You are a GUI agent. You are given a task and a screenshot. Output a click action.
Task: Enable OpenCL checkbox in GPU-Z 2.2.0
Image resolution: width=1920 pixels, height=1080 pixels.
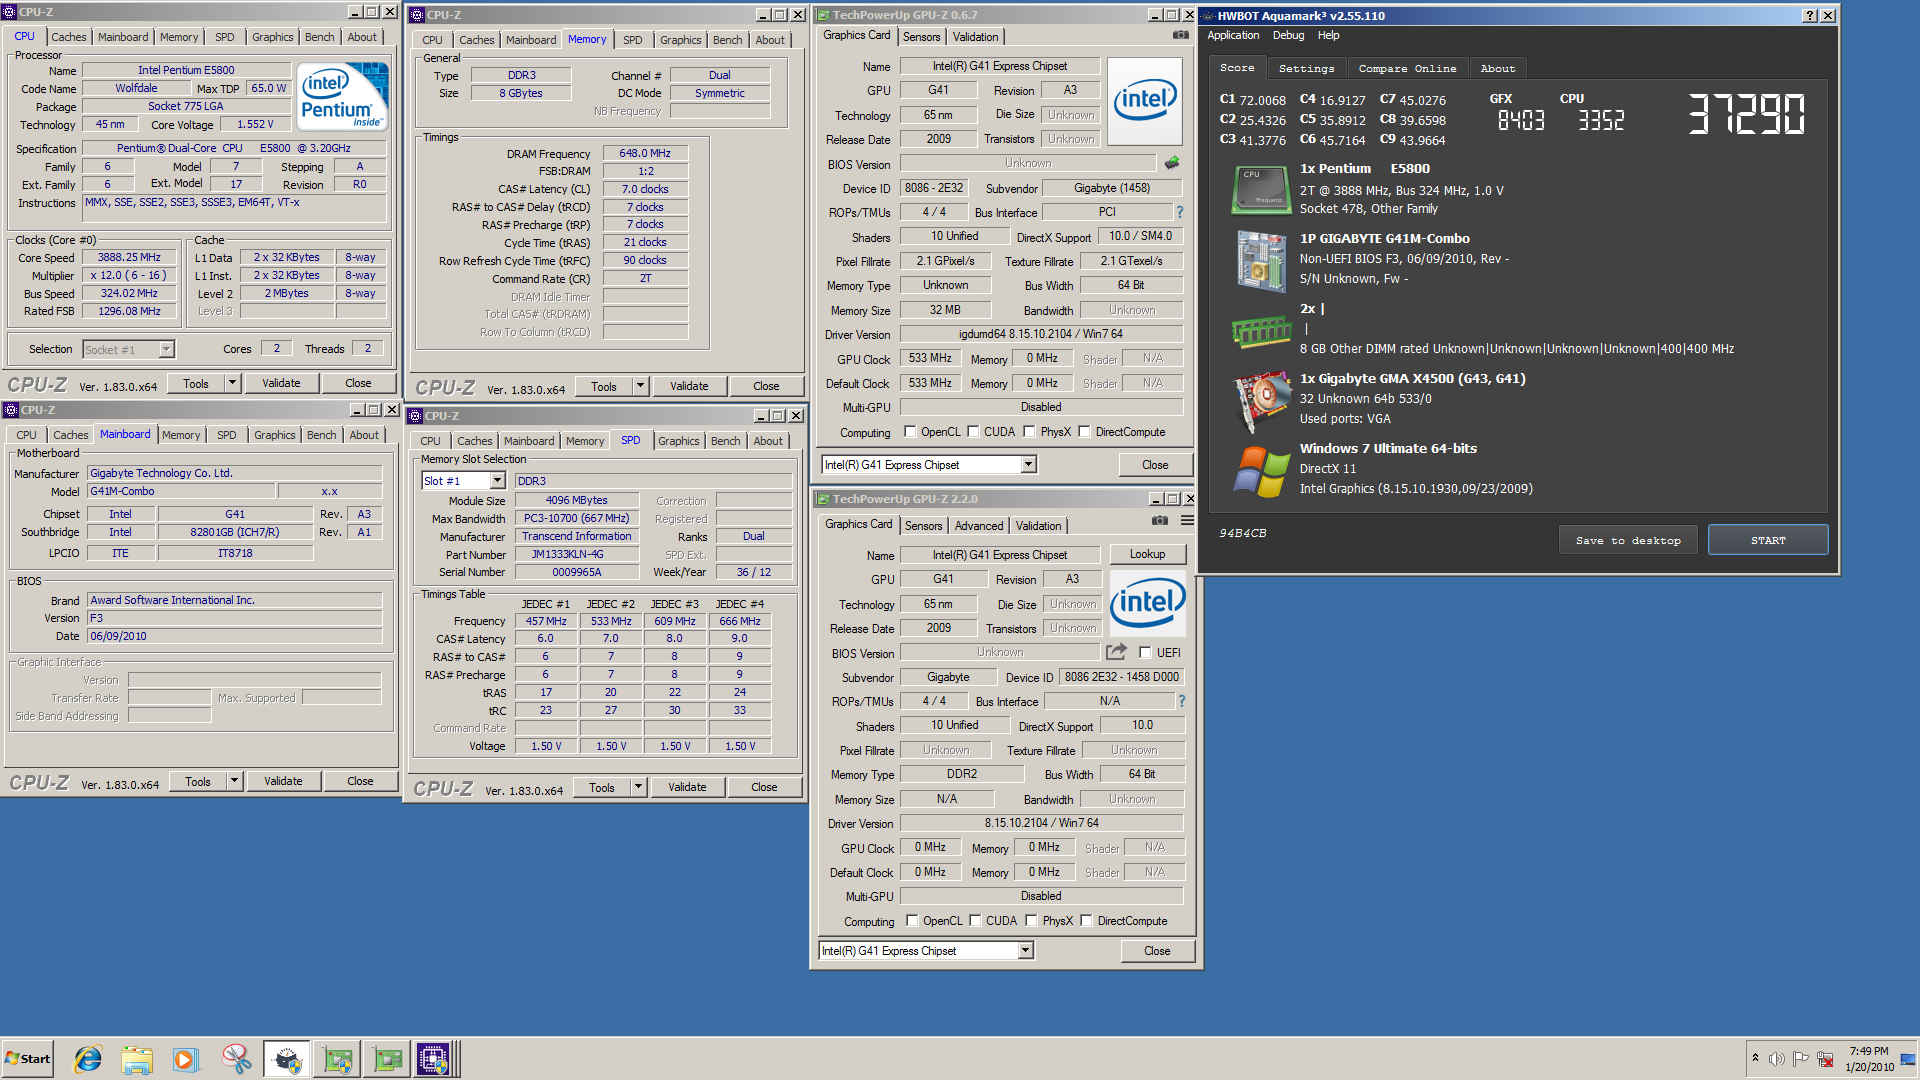(912, 921)
